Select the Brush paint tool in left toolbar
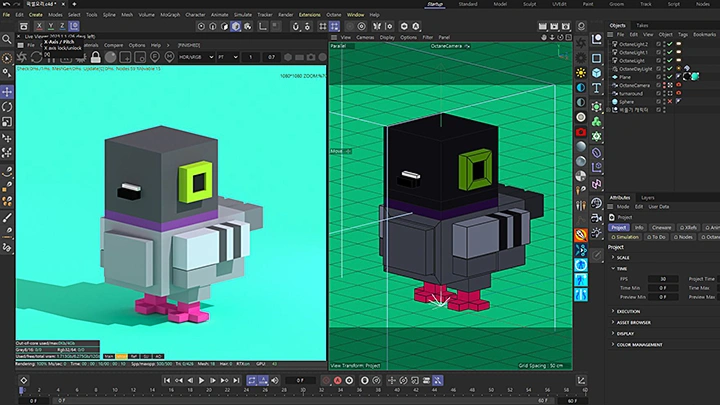720x405 pixels. [7, 218]
